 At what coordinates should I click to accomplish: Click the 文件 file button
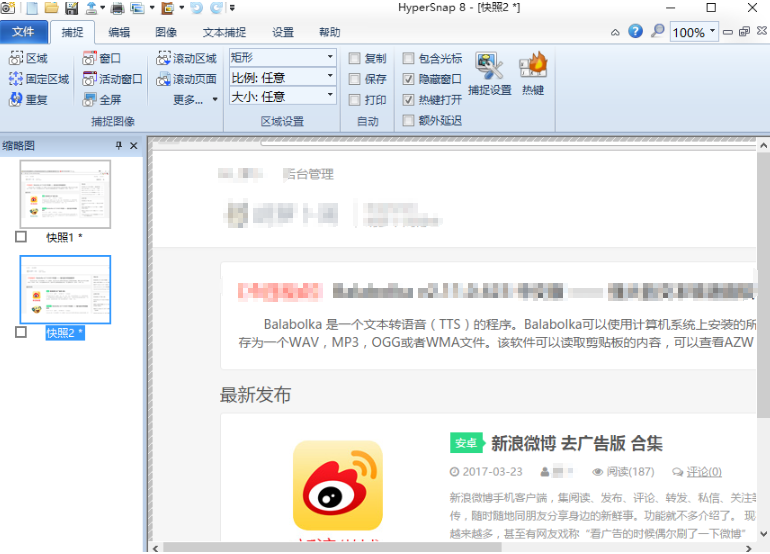(x=23, y=32)
